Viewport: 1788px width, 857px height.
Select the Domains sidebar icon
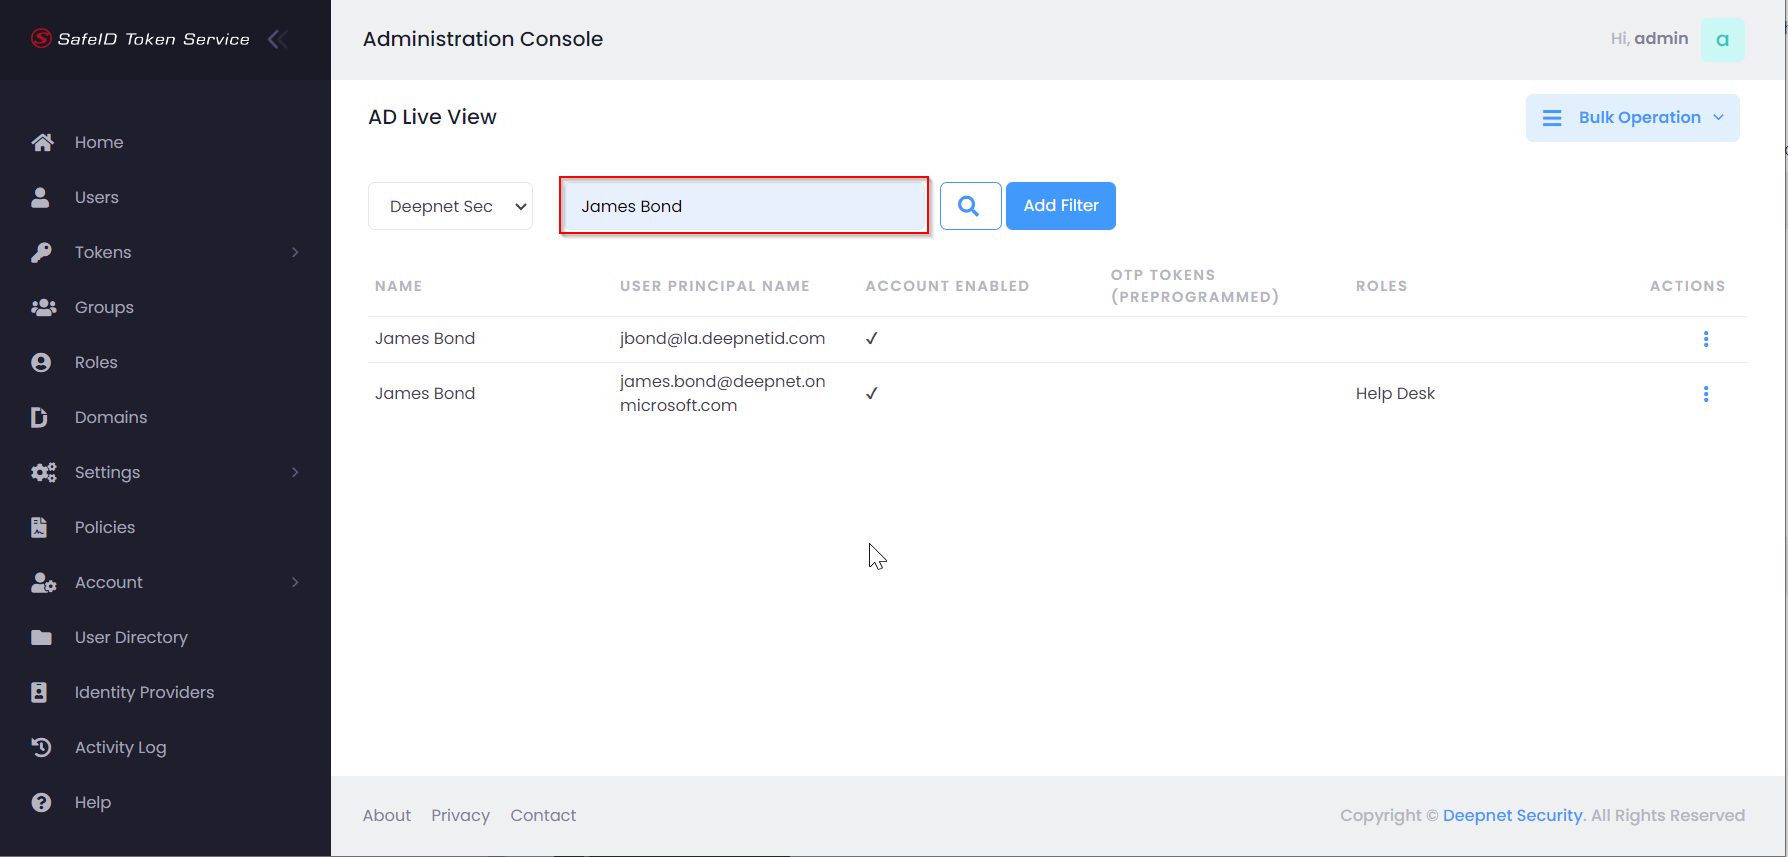(x=40, y=417)
